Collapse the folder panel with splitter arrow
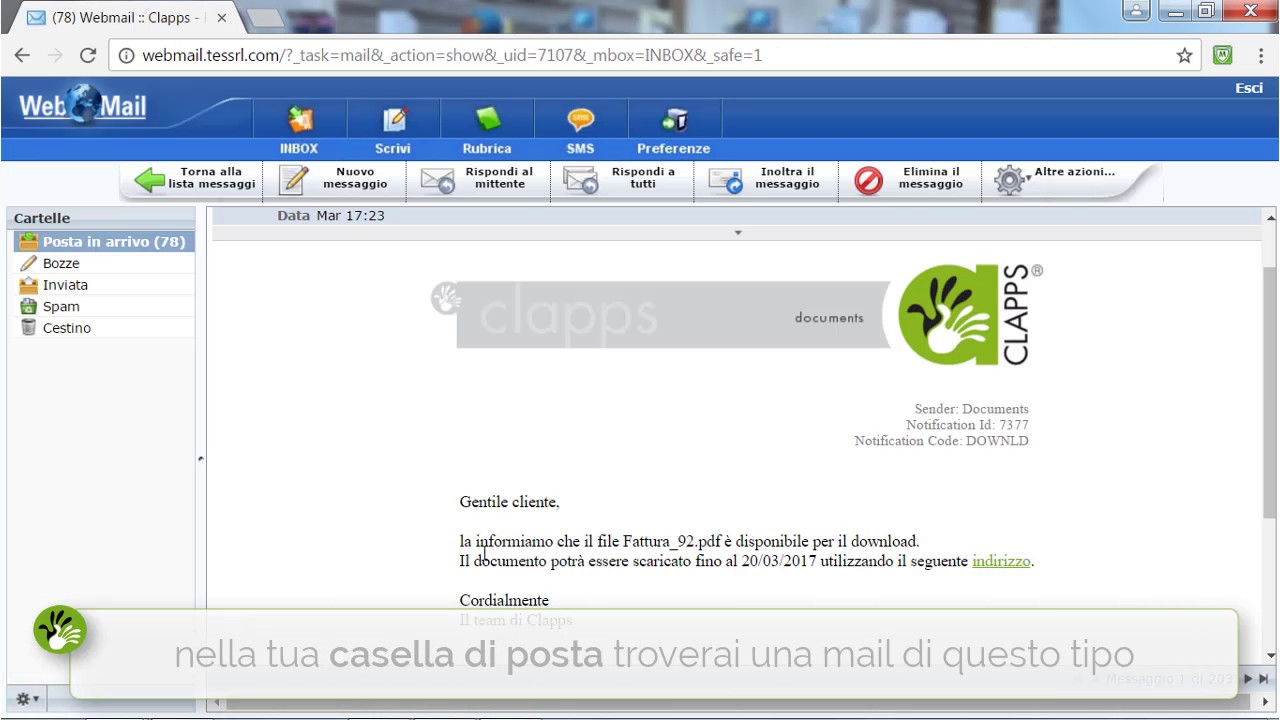 pos(200,459)
